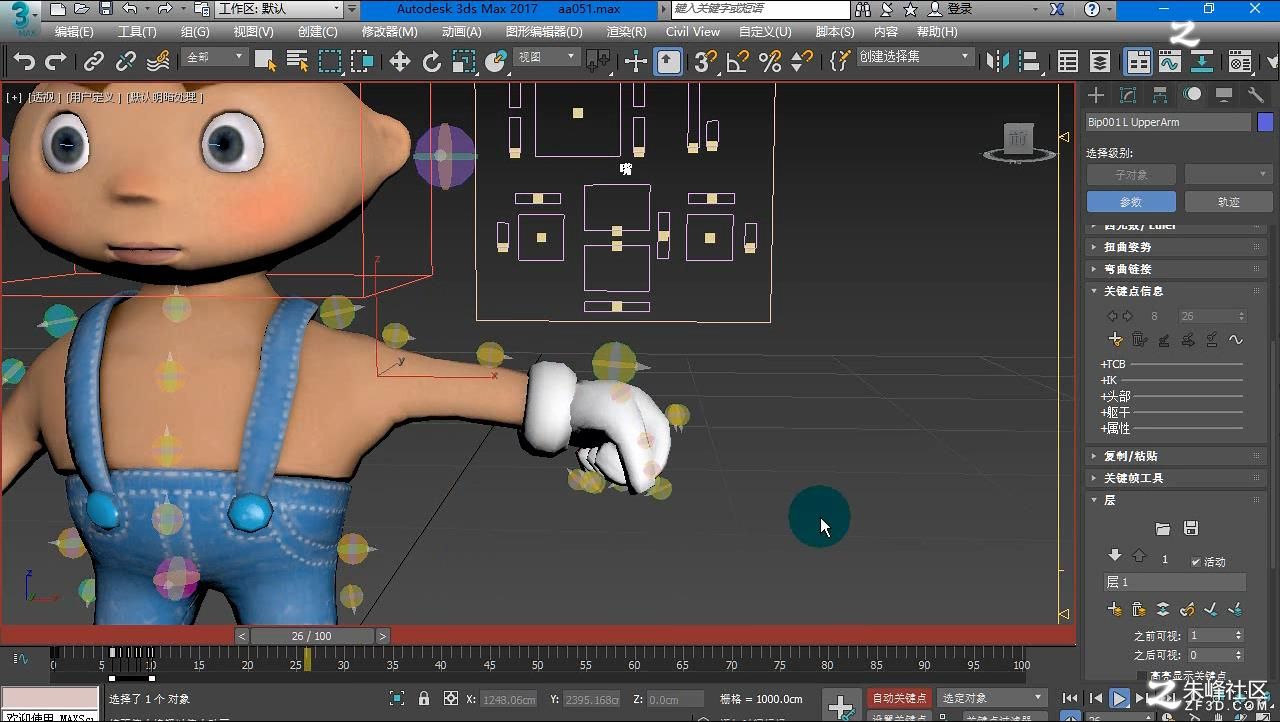Toggle Angle Snap button
1280x722 pixels.
(x=738, y=62)
